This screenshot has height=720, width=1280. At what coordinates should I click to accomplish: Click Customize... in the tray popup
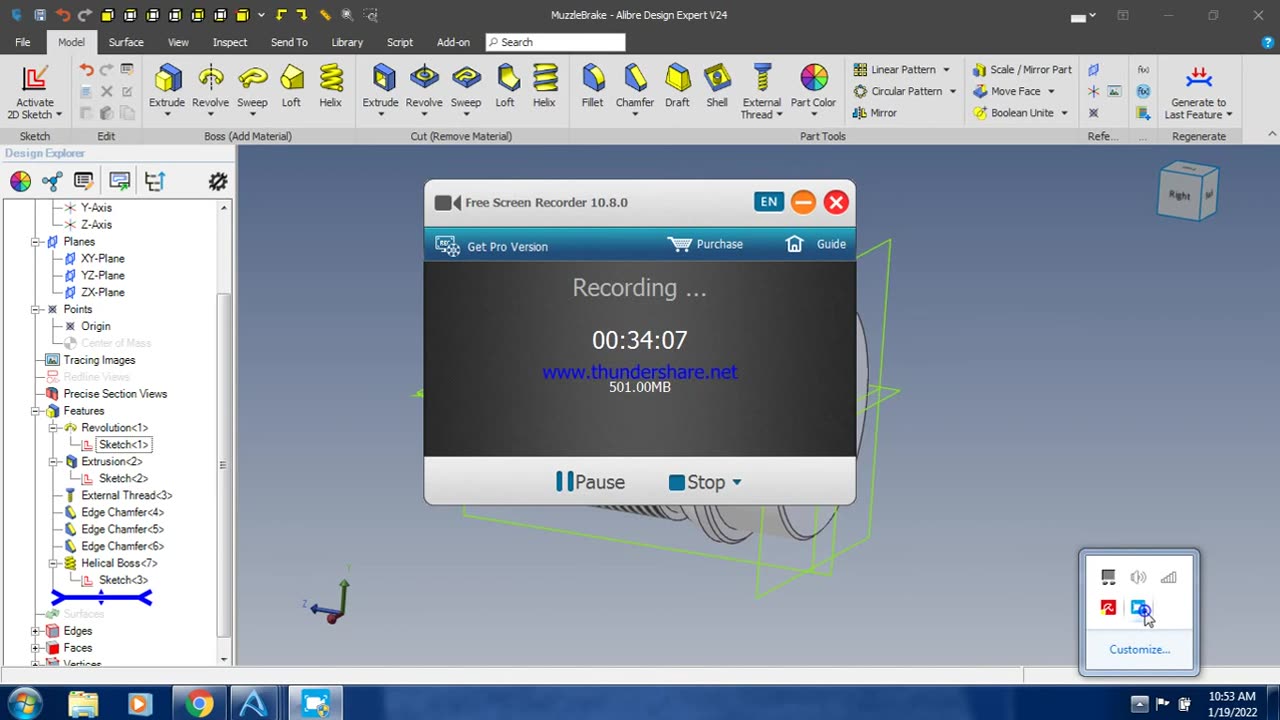click(x=1139, y=649)
